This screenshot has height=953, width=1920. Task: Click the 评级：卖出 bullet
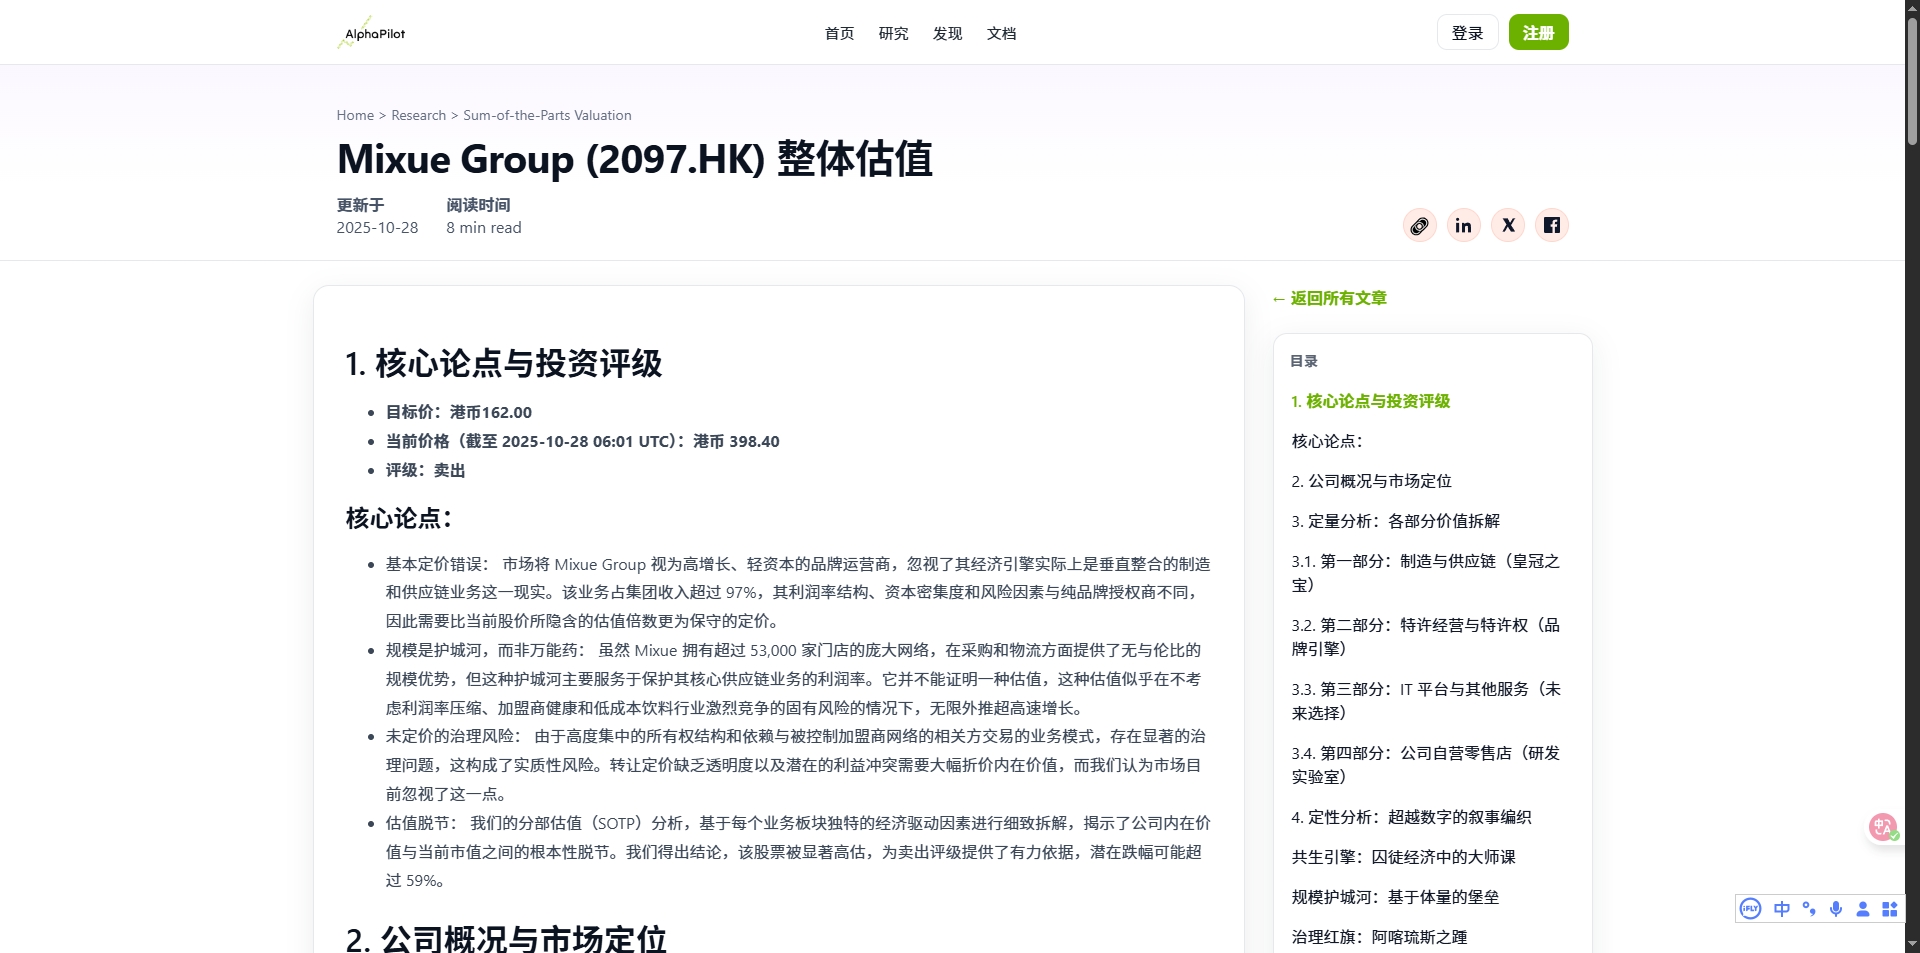coord(426,470)
